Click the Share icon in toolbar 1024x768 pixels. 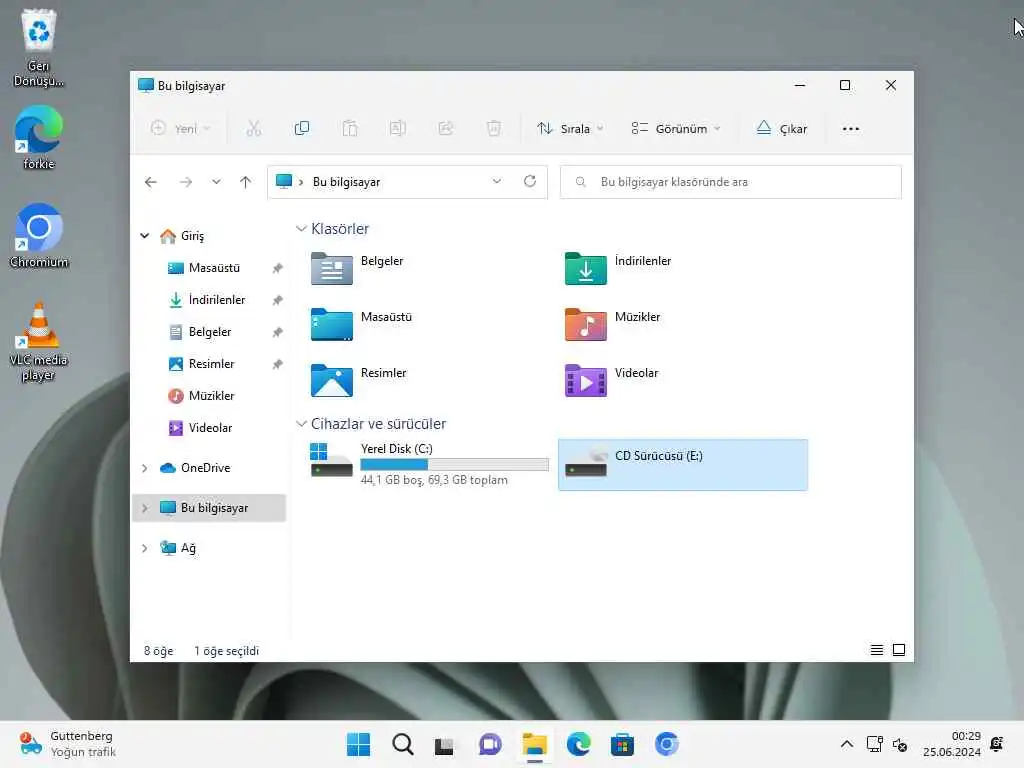[x=446, y=129]
